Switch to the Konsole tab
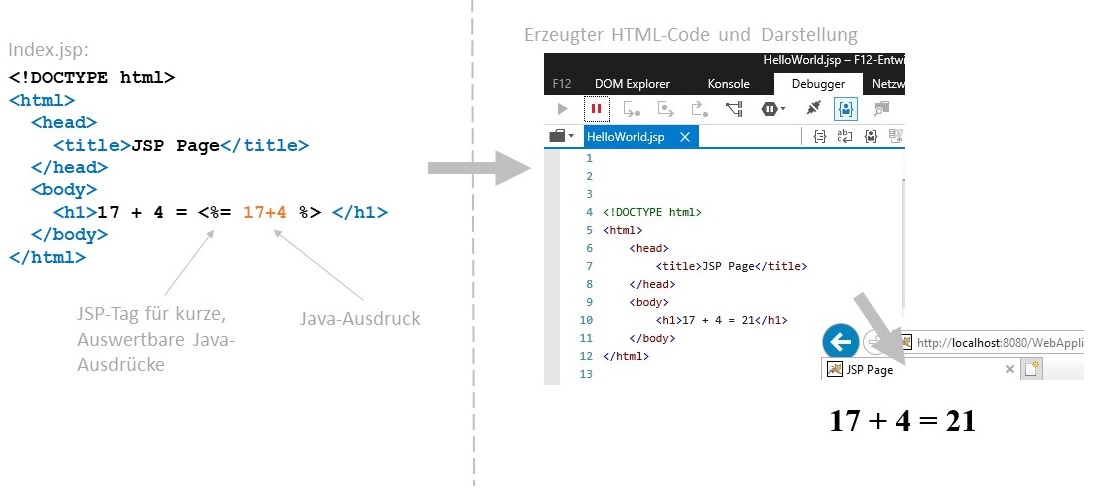1106x499 pixels. (728, 84)
